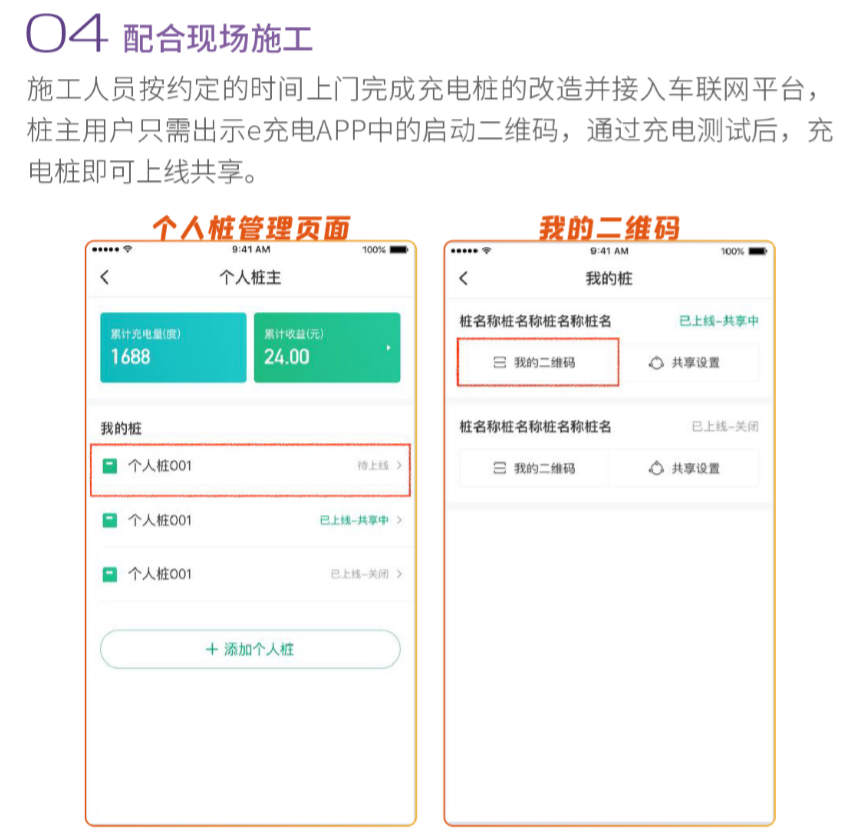Tap back arrow on 我的桩 screen
844x830 pixels.
(x=463, y=278)
